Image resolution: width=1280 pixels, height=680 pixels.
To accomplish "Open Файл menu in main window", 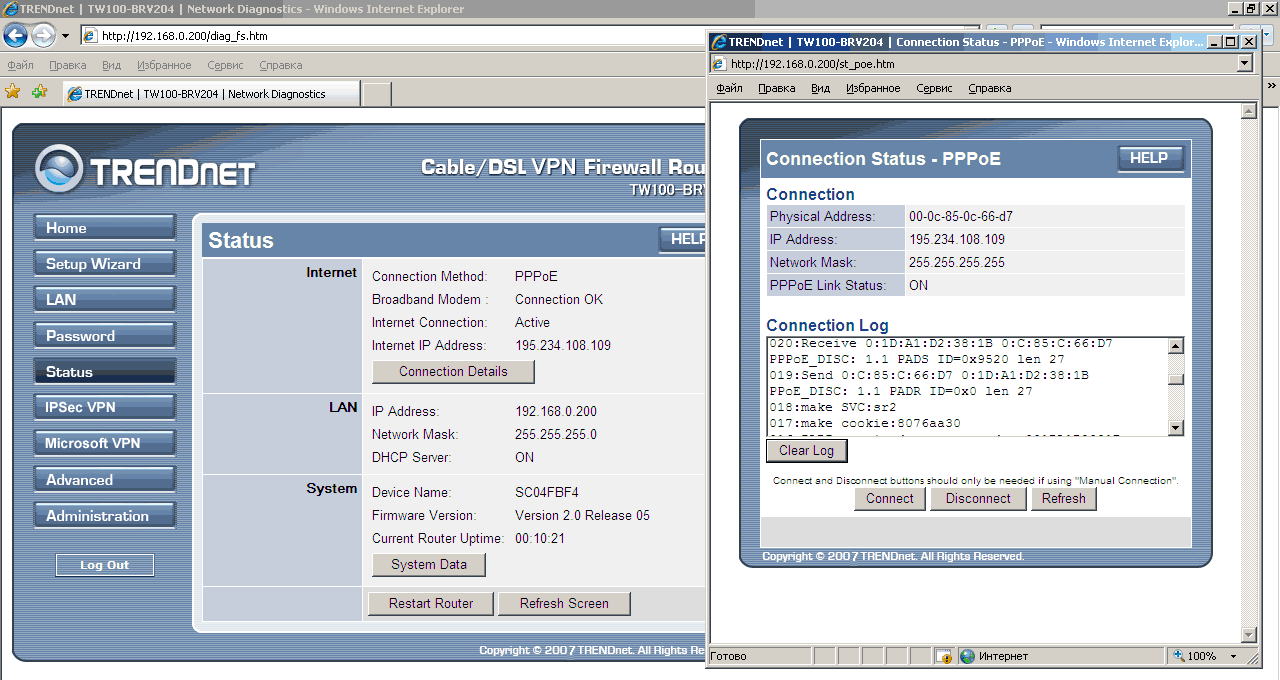I will tap(20, 65).
